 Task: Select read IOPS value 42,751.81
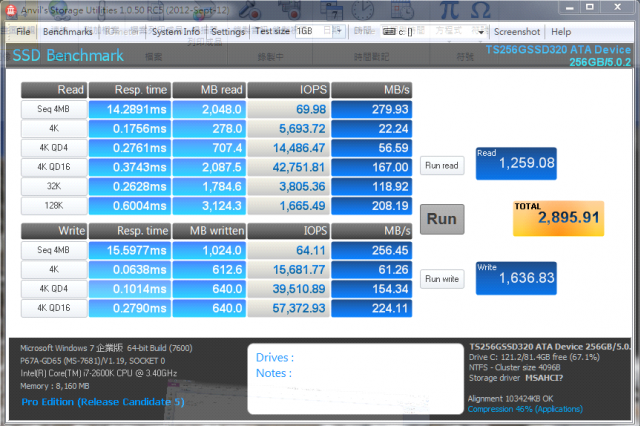(x=288, y=167)
